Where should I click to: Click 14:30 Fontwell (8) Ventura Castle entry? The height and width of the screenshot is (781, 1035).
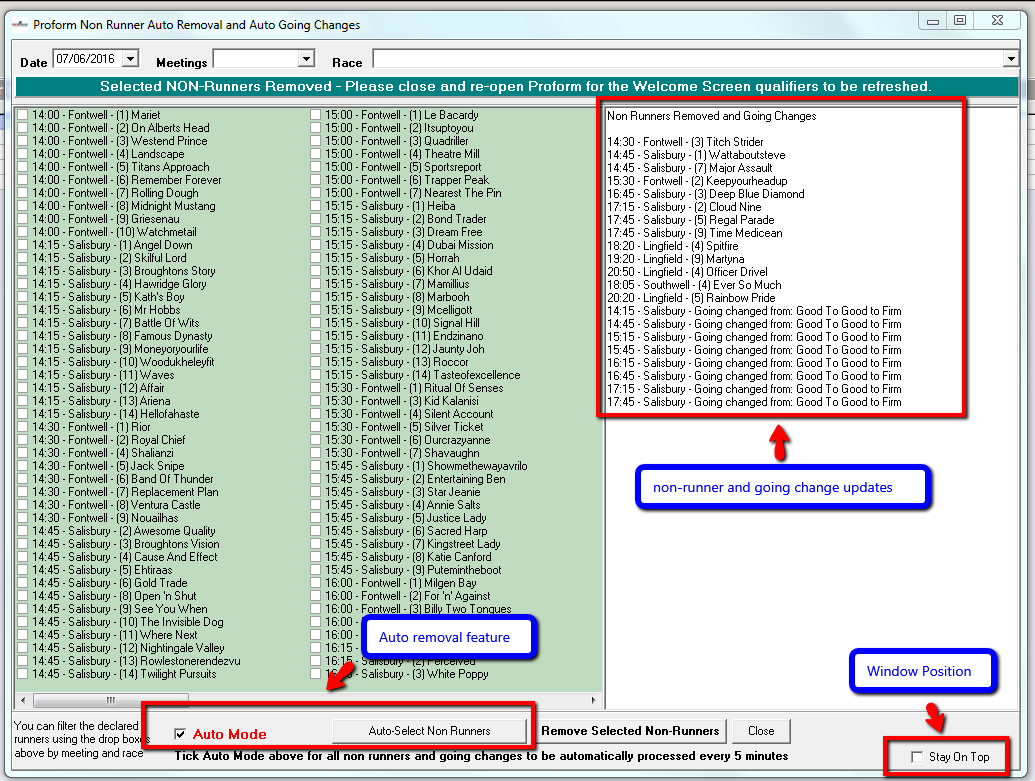click(116, 505)
